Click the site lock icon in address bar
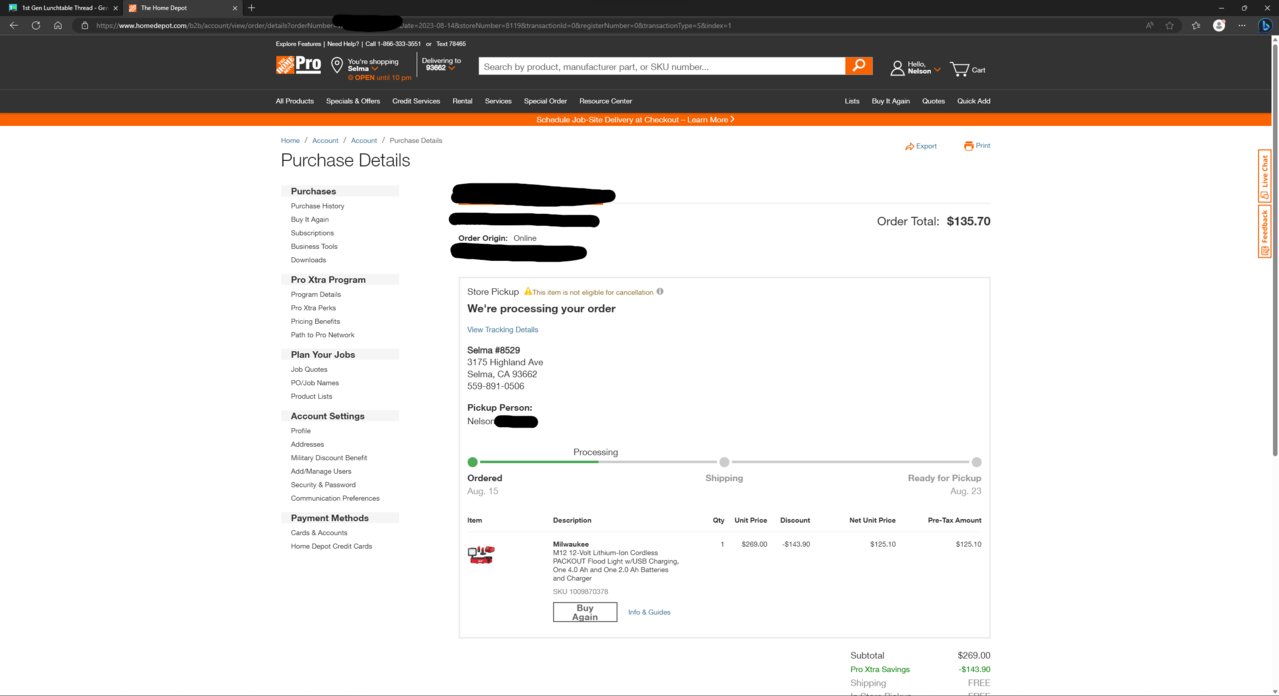 pos(84,25)
